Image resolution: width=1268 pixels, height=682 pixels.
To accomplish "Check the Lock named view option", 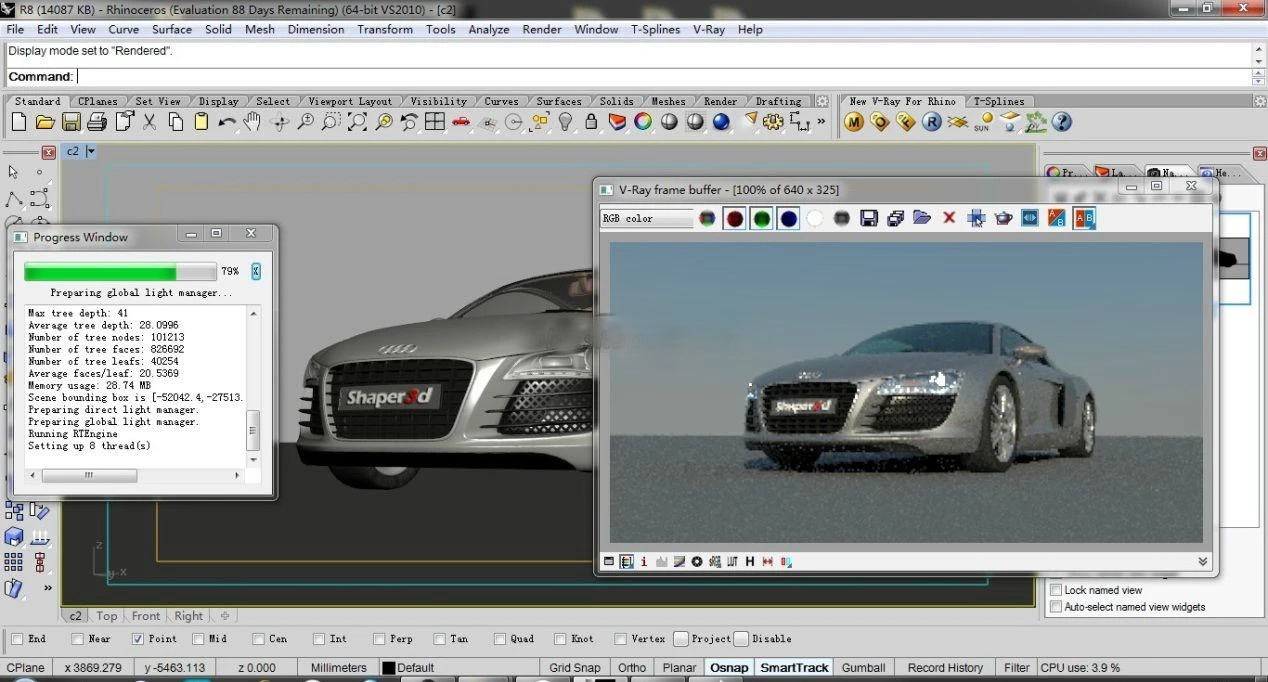I will [x=1056, y=590].
